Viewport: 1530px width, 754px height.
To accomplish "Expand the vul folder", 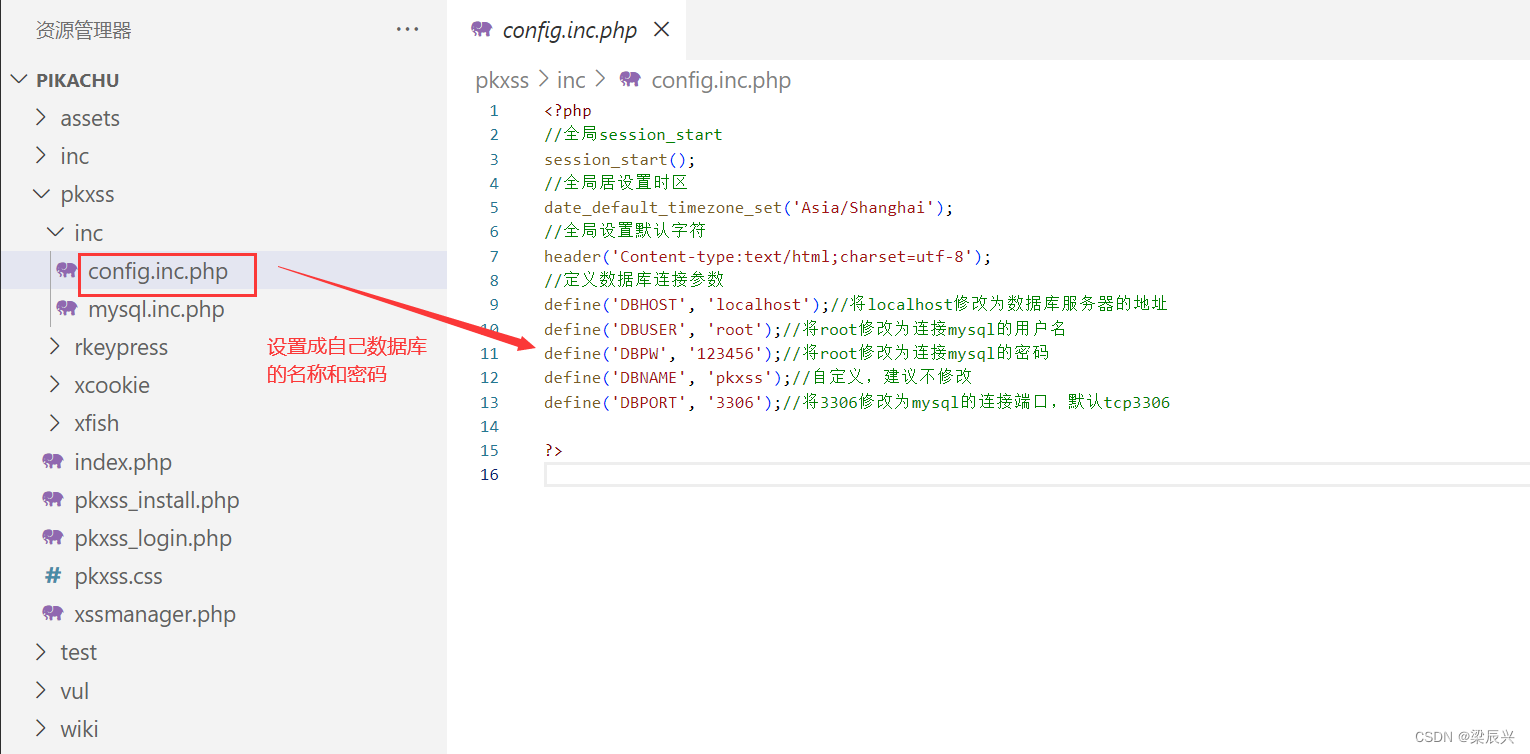I will [x=41, y=691].
